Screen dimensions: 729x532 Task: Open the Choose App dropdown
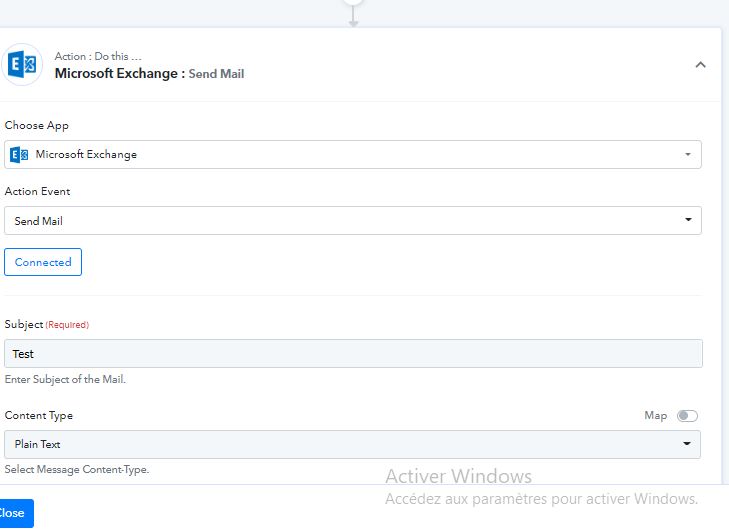pos(352,154)
